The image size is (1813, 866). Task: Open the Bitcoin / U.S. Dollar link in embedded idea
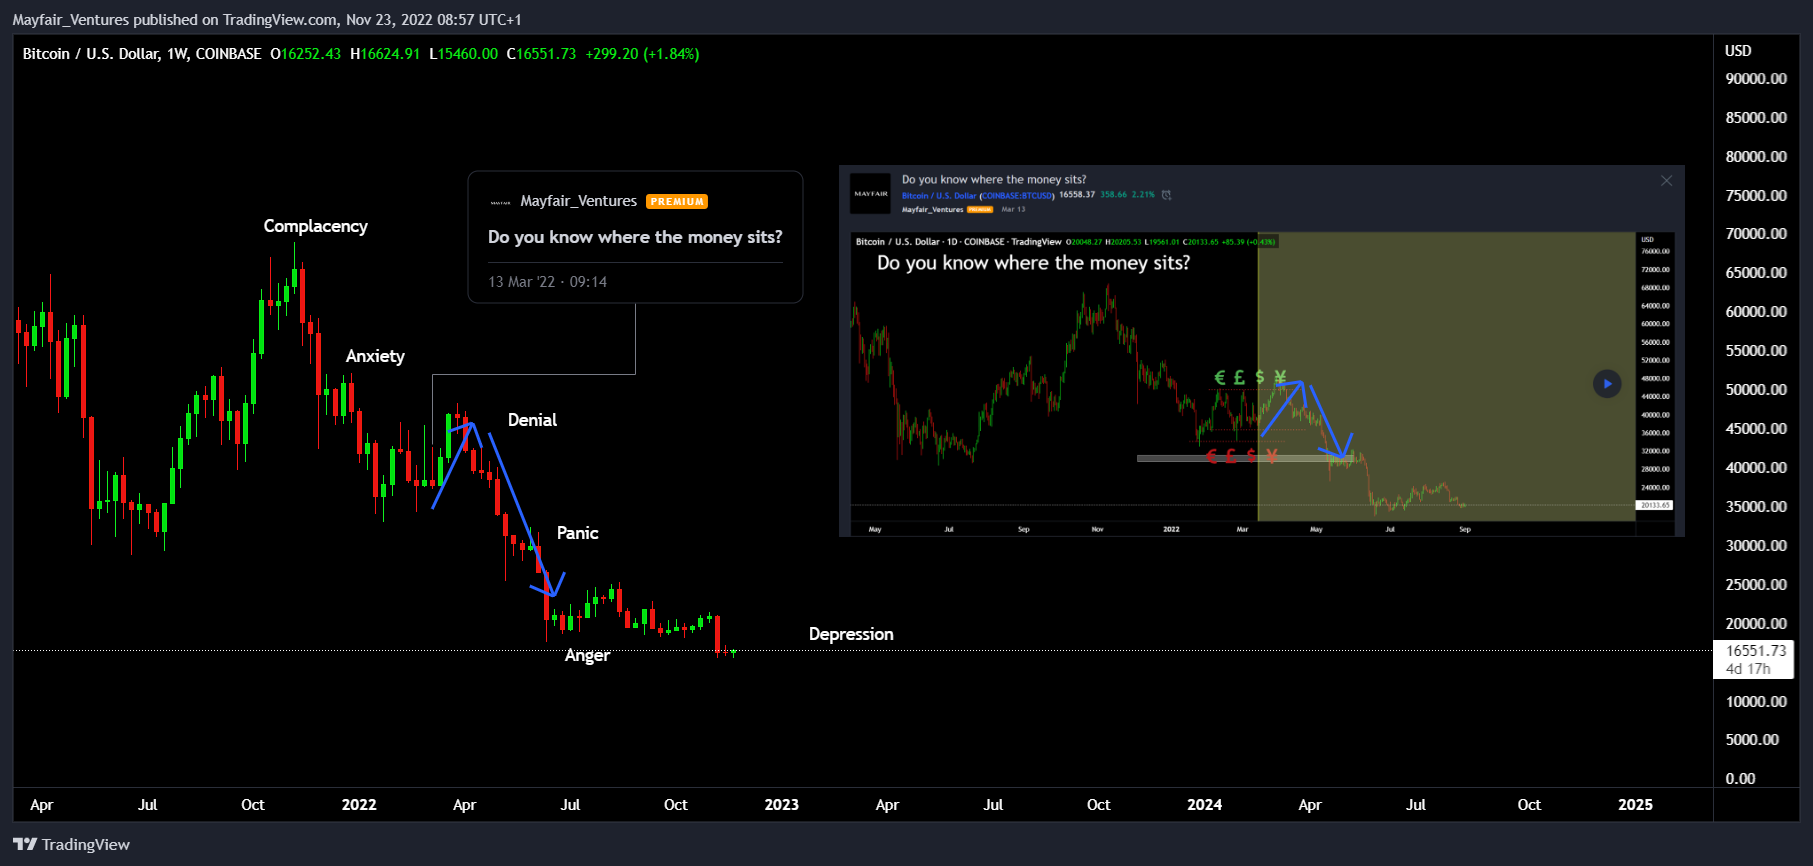click(939, 196)
